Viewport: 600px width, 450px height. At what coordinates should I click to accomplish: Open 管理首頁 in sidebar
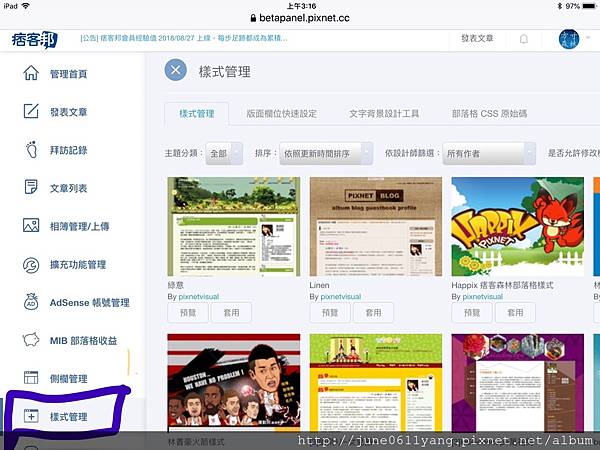pyautogui.click(x=68, y=74)
